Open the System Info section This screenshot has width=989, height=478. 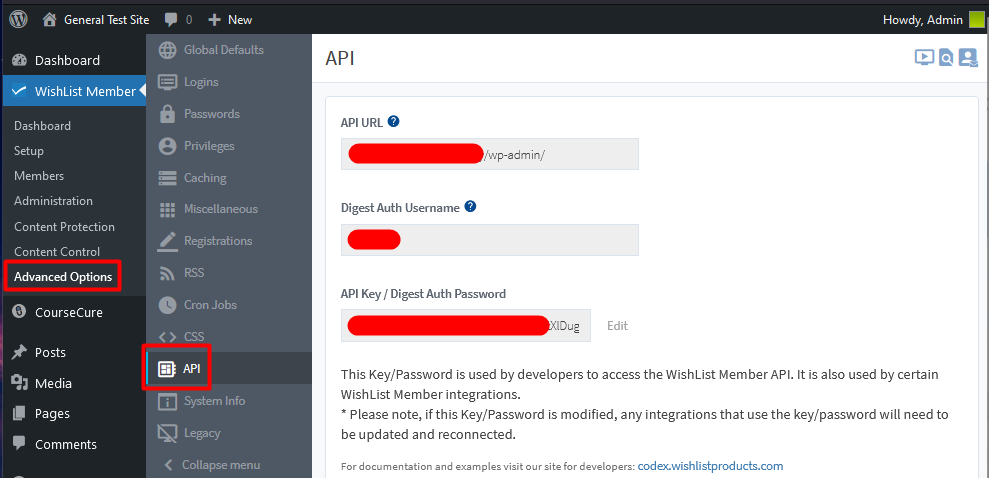(214, 401)
